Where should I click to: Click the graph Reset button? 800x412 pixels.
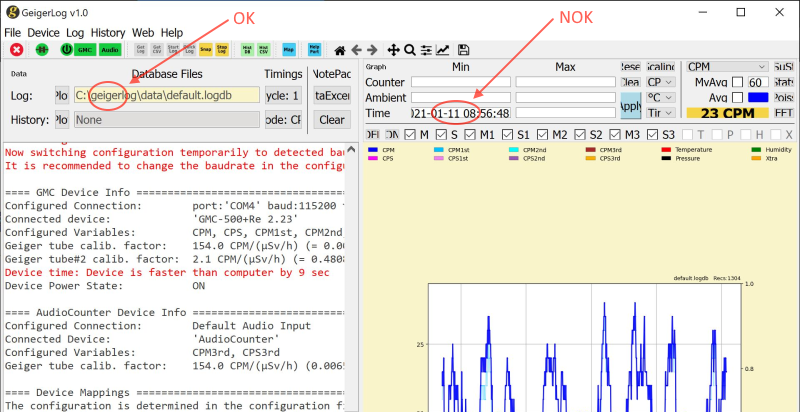(630, 67)
